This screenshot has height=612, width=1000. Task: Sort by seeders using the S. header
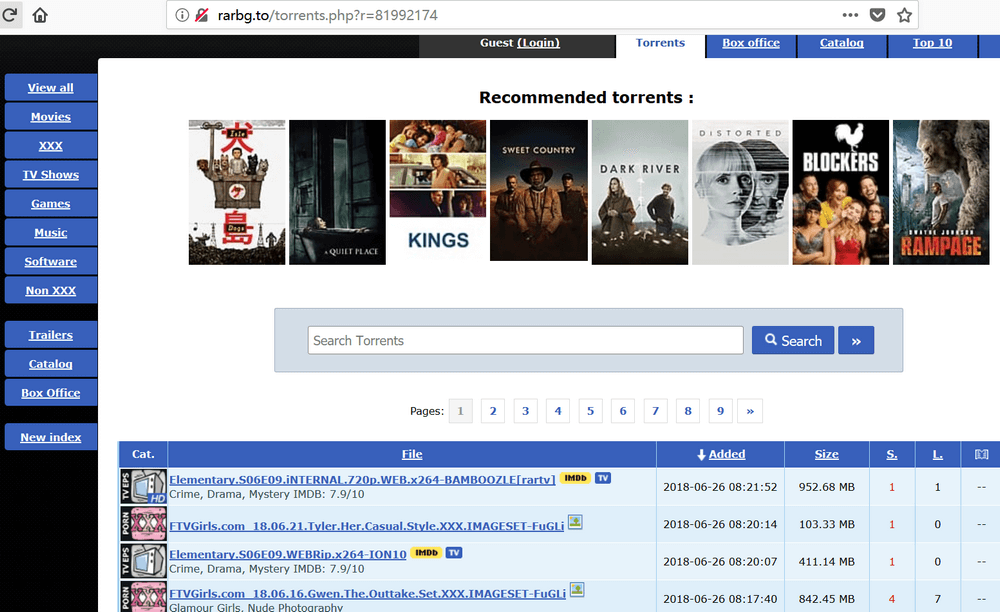tap(892, 454)
